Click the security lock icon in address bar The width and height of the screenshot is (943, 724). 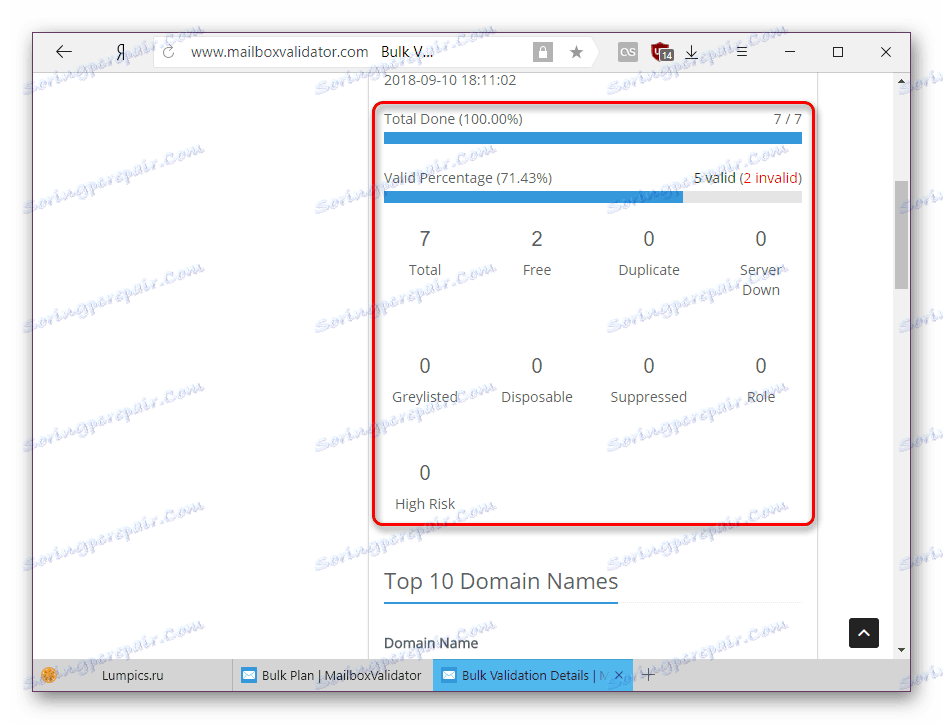542,51
